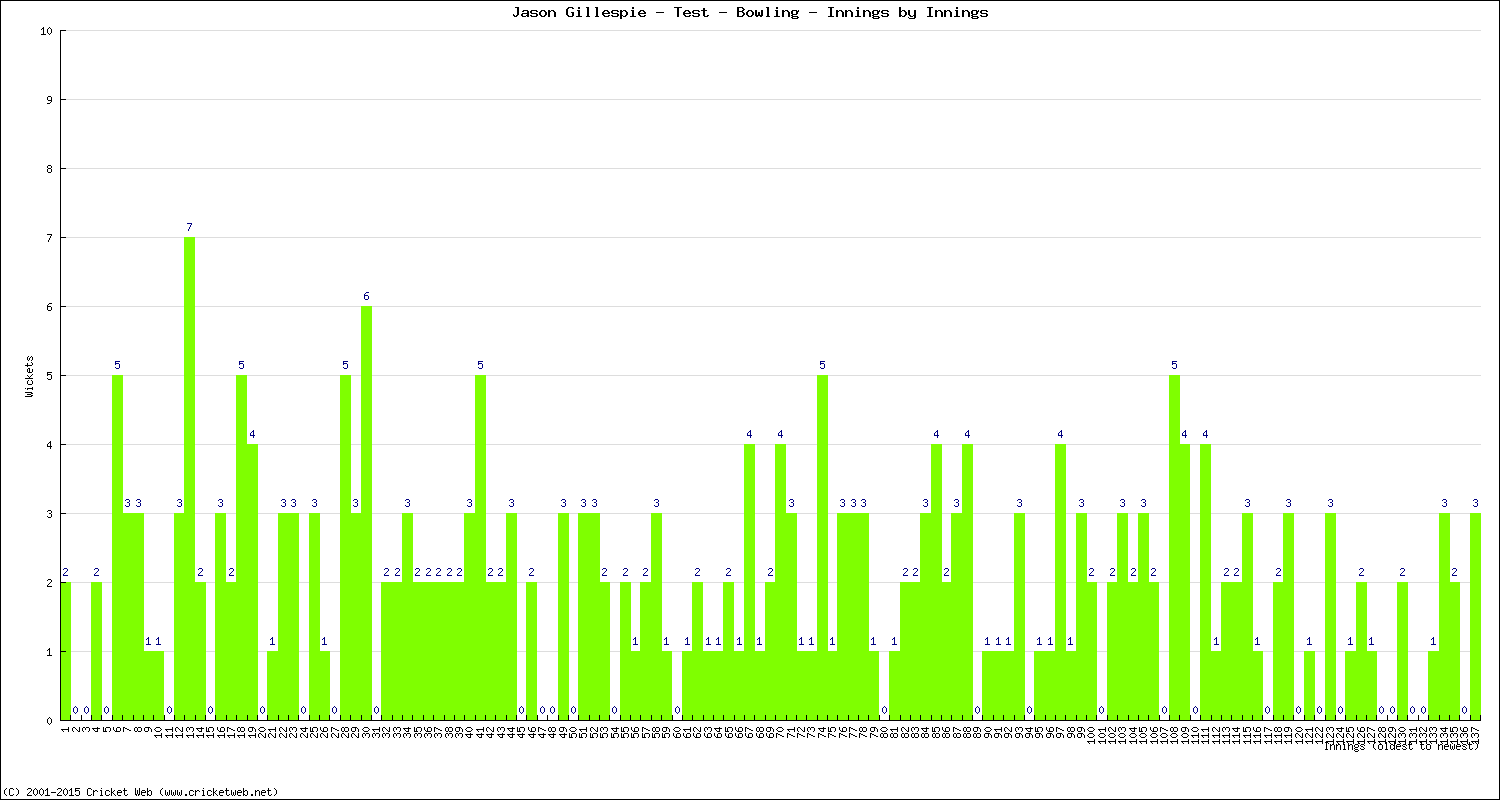The width and height of the screenshot is (1500, 800).
Task: Select the y-axis tick label 8
Action: tap(50, 169)
